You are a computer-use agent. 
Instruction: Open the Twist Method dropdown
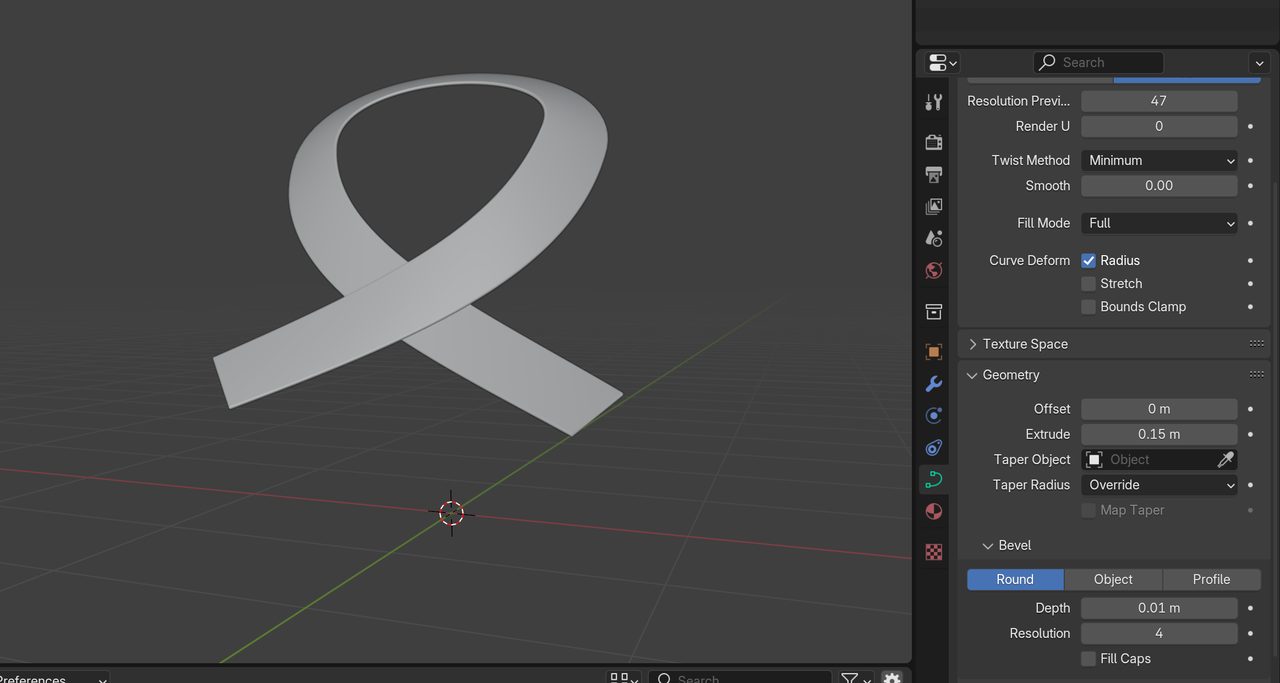[x=1159, y=160]
